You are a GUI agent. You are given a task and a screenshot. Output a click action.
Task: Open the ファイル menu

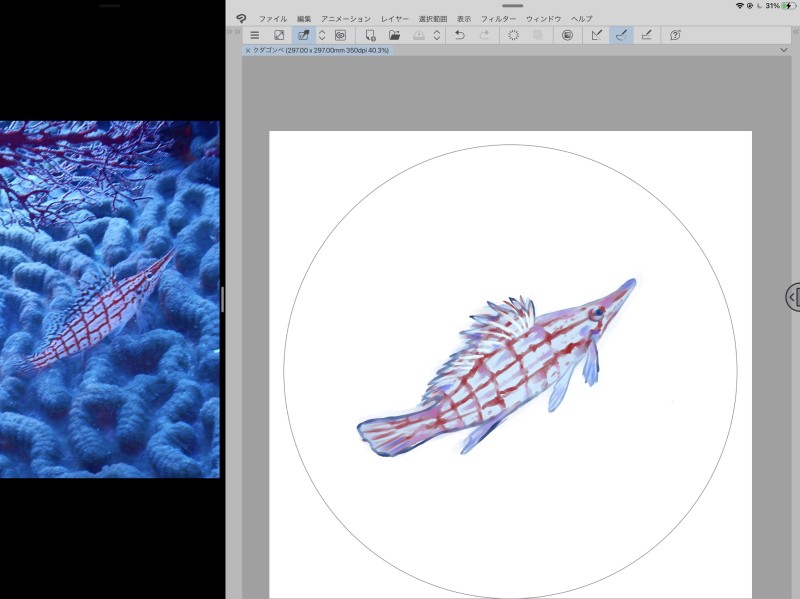click(273, 19)
